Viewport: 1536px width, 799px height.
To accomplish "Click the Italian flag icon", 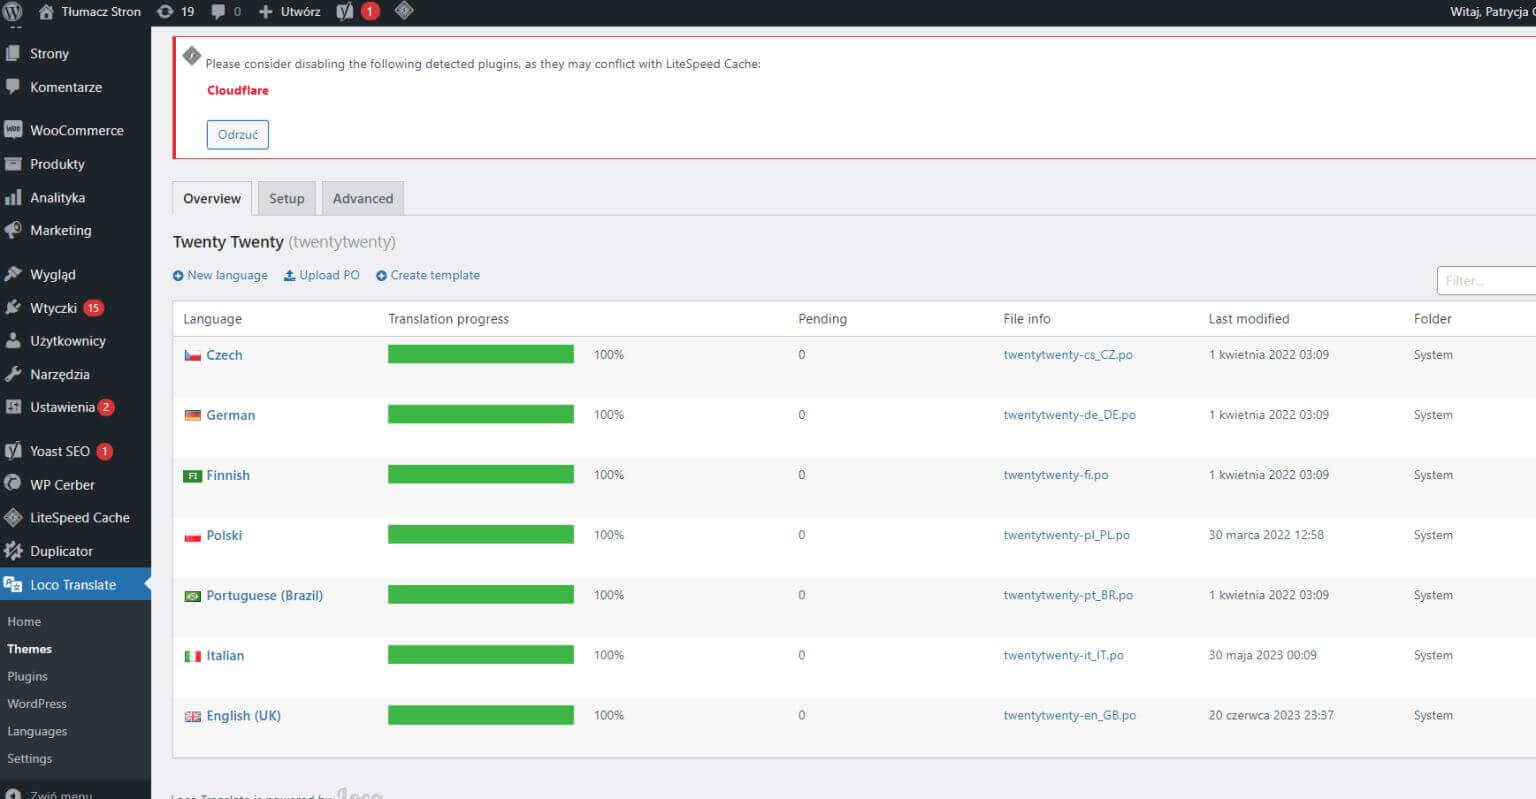I will [x=193, y=656].
